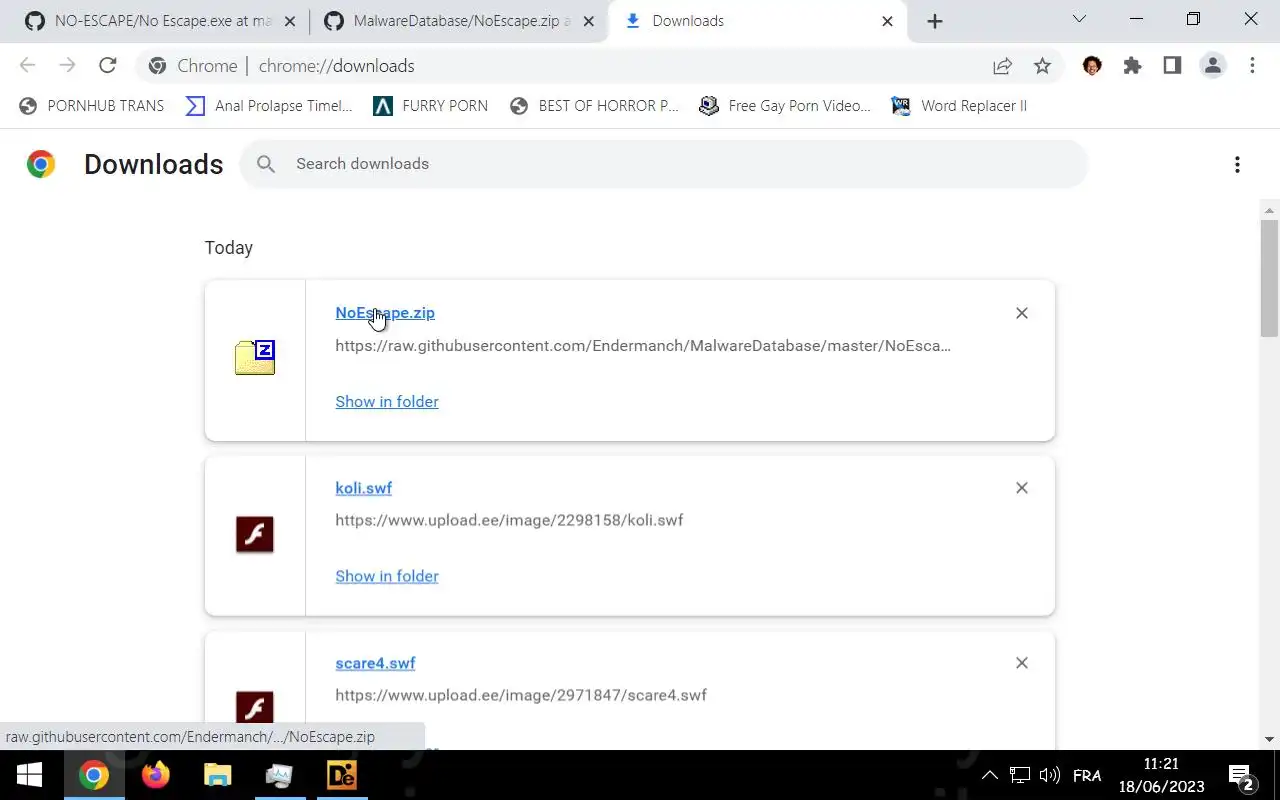Toggle the browser side panel

1172,66
